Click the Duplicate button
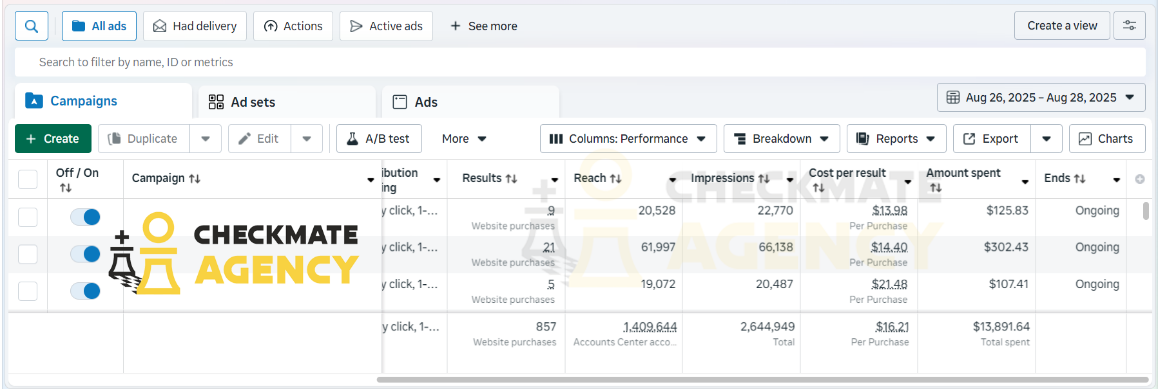The width and height of the screenshot is (1158, 389). 144,139
